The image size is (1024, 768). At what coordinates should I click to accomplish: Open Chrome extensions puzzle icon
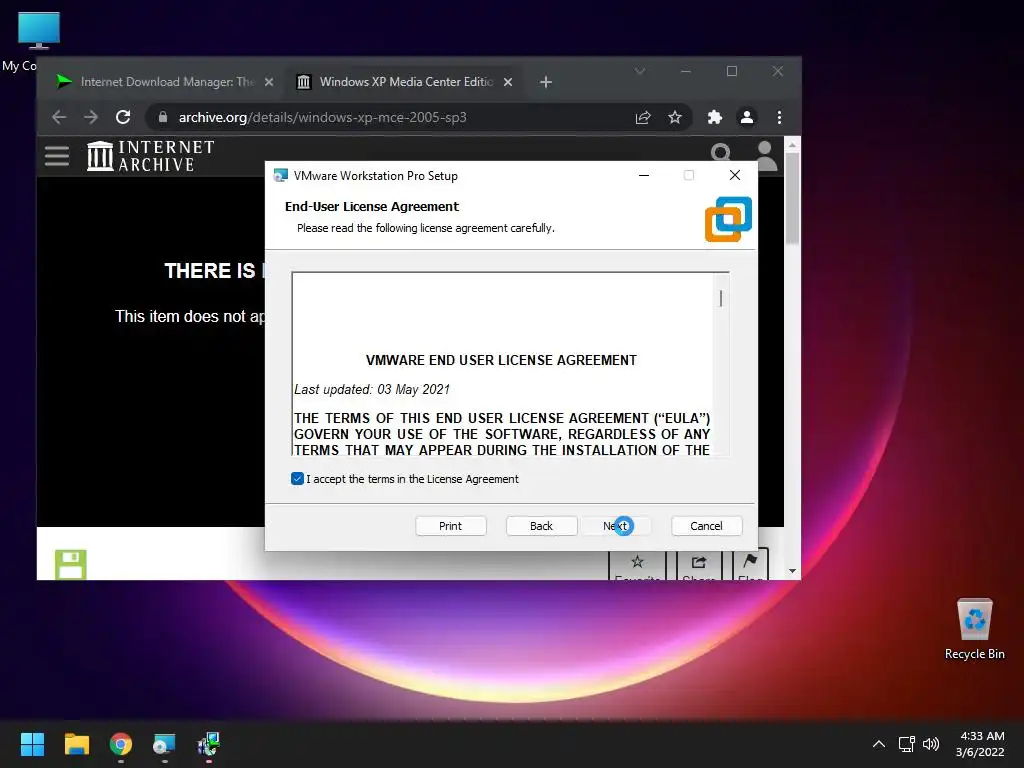click(714, 117)
